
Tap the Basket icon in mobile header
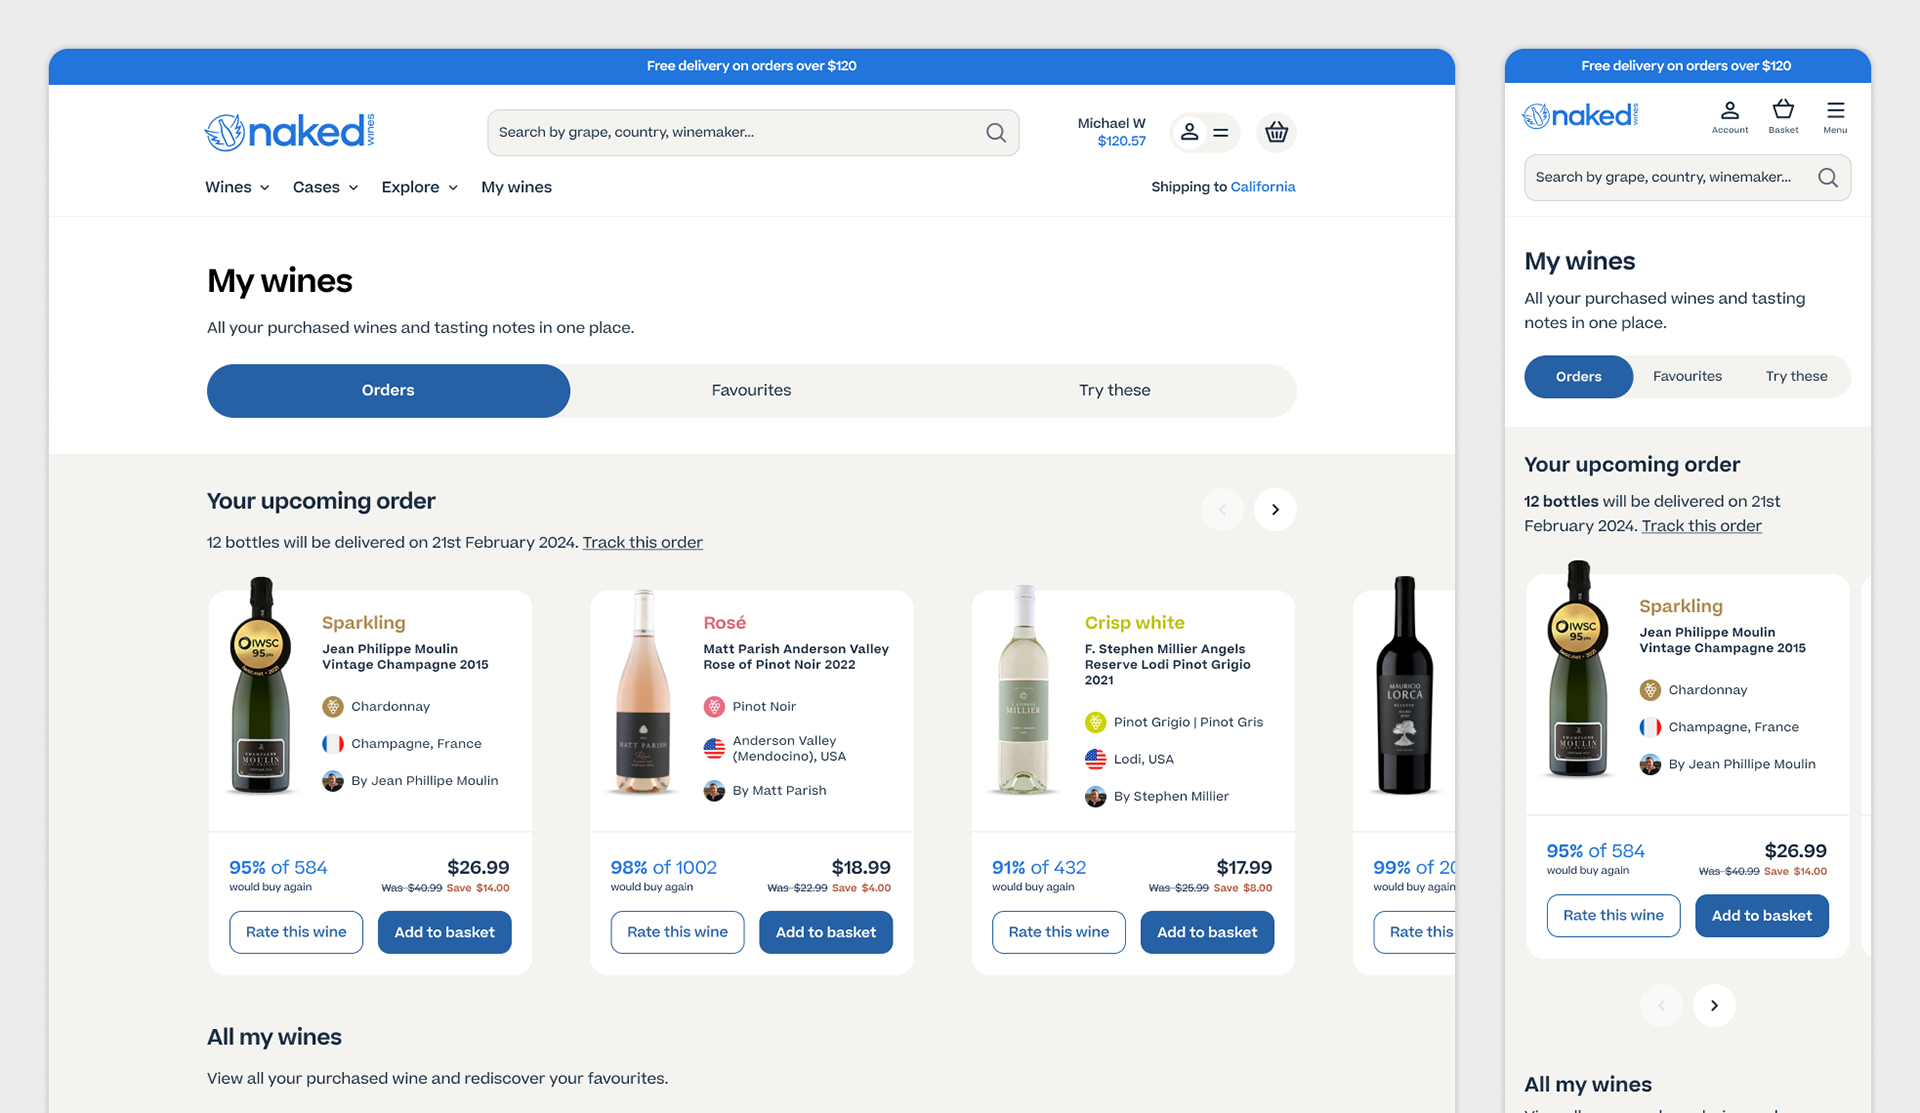tap(1783, 116)
